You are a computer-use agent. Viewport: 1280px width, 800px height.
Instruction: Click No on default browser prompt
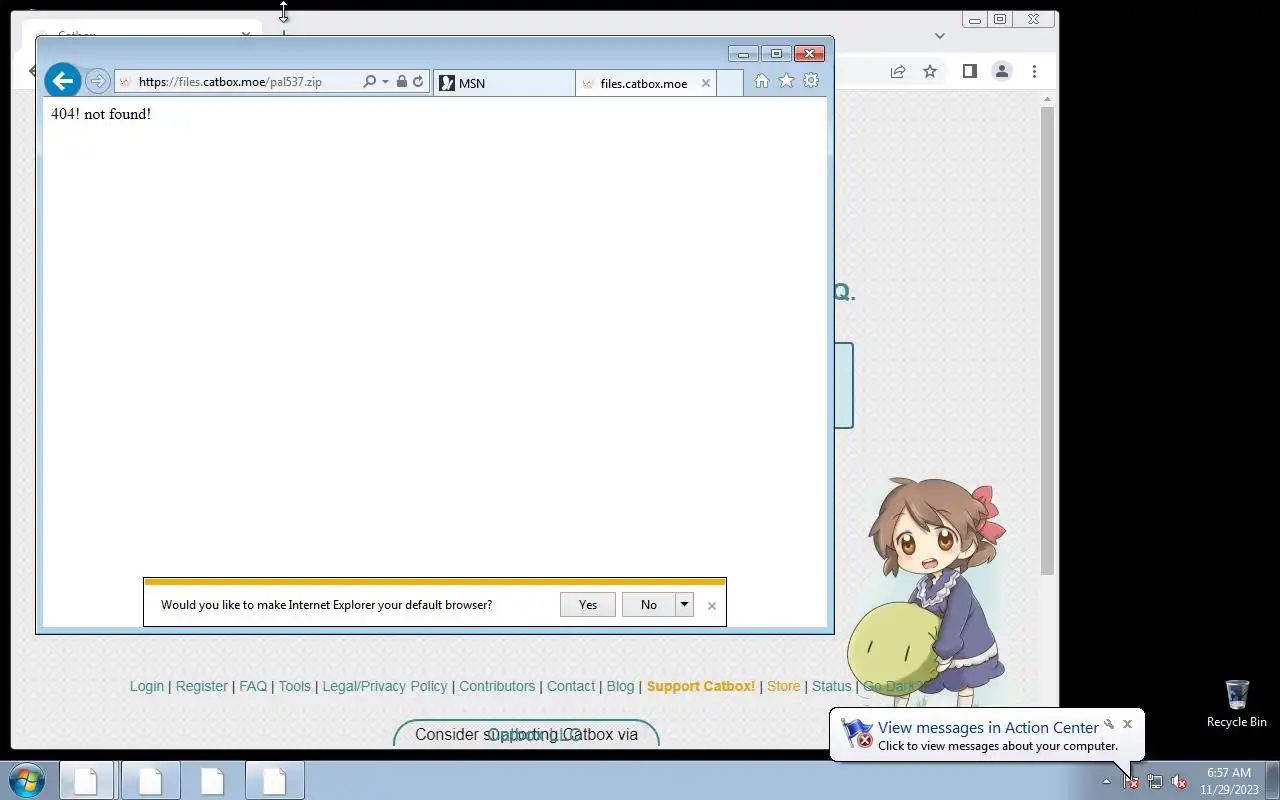[649, 604]
